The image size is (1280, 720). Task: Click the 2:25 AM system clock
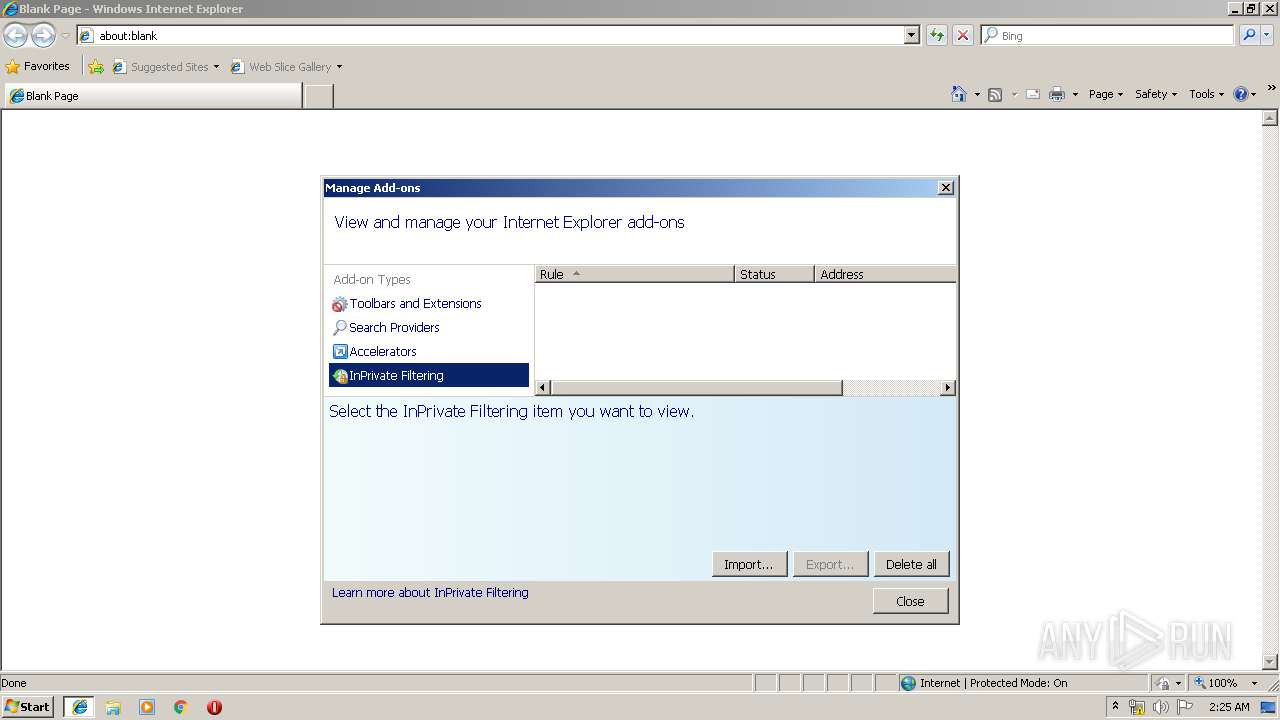(1229, 707)
